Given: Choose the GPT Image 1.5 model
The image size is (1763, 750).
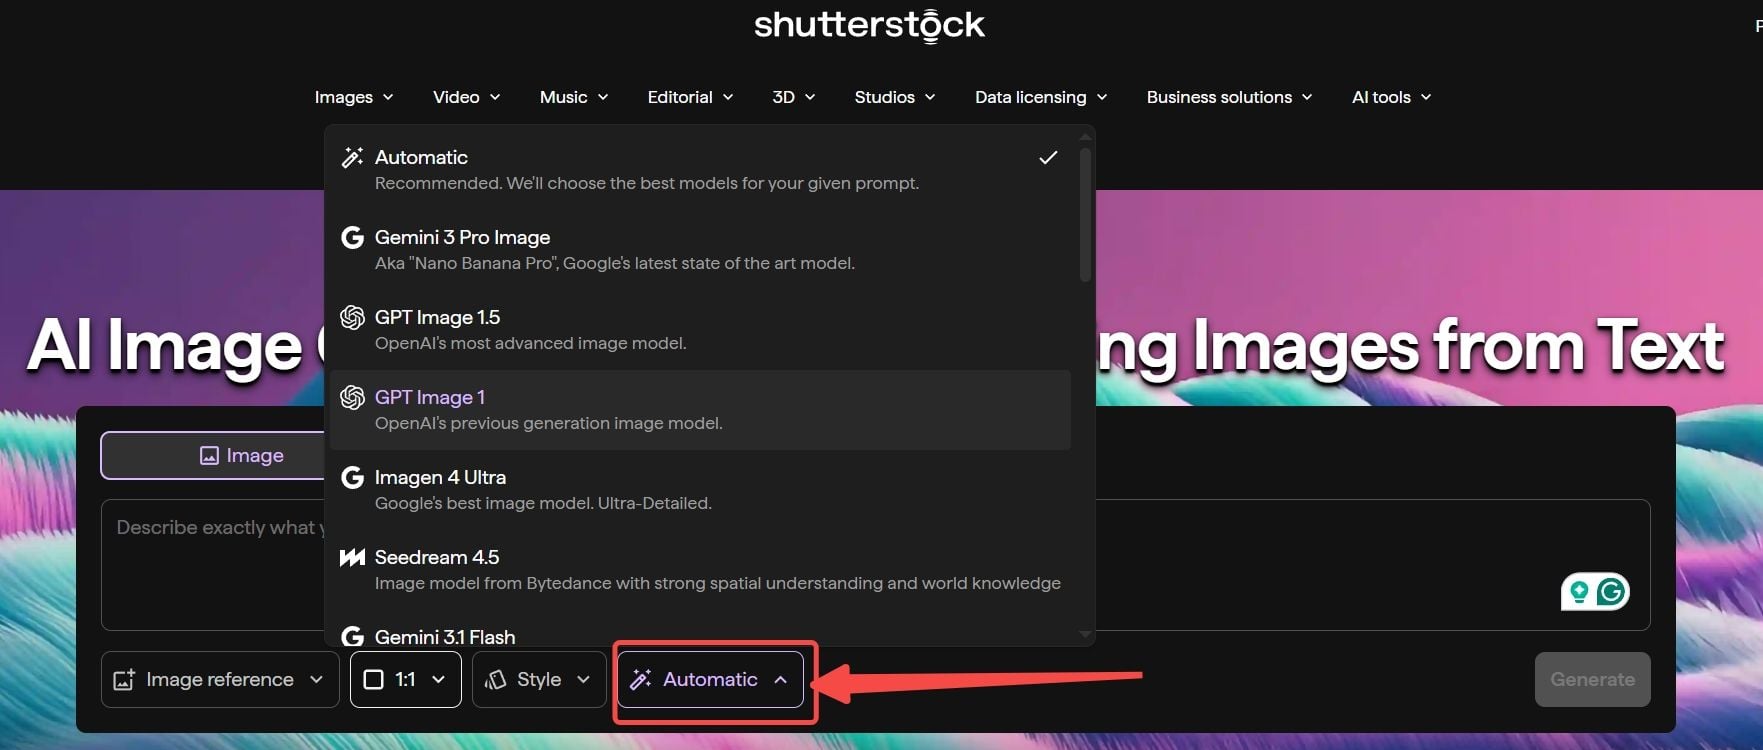Looking at the screenshot, I should (700, 330).
